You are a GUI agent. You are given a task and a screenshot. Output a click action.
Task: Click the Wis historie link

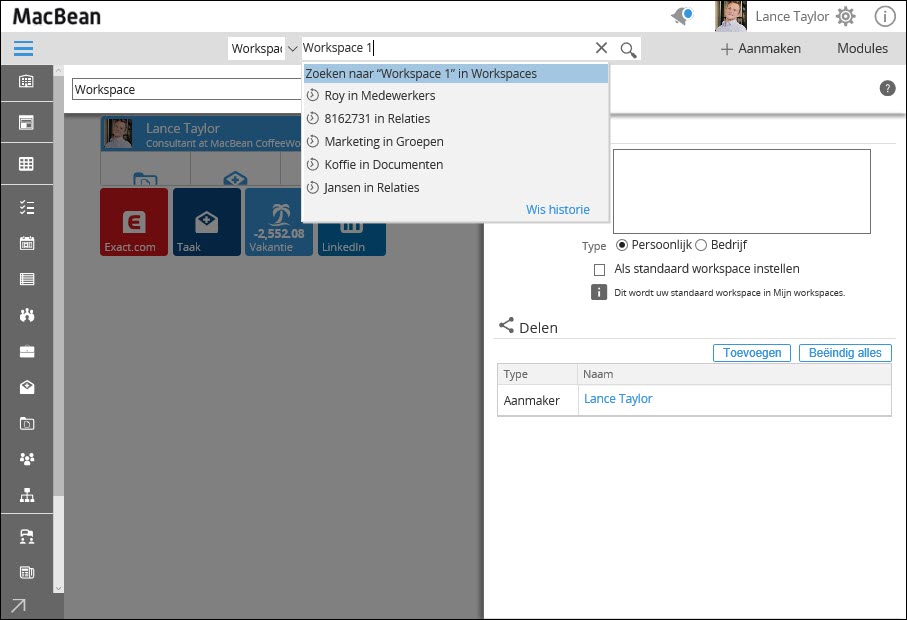click(557, 210)
